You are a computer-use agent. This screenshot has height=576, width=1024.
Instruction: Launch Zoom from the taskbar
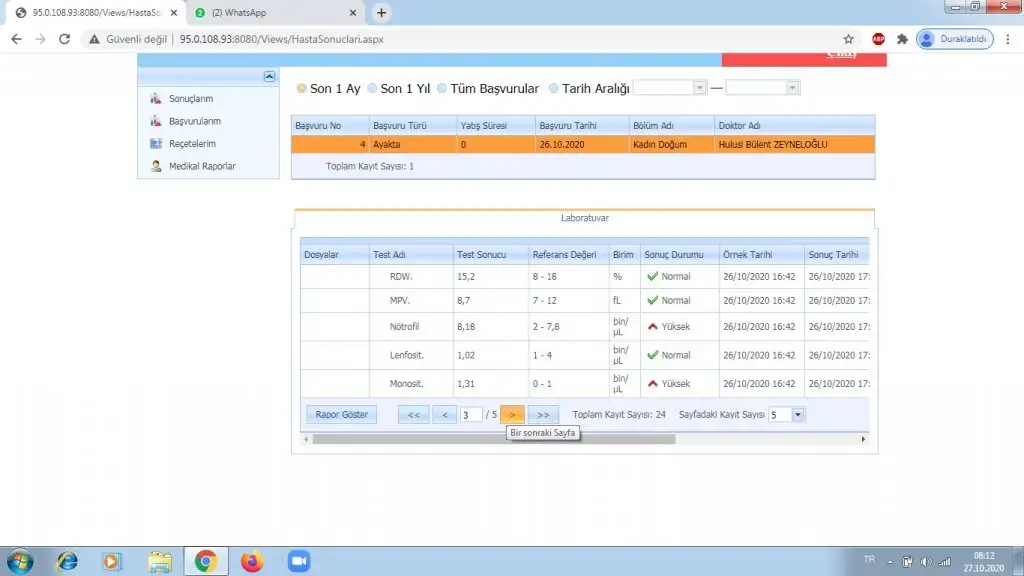[x=299, y=561]
